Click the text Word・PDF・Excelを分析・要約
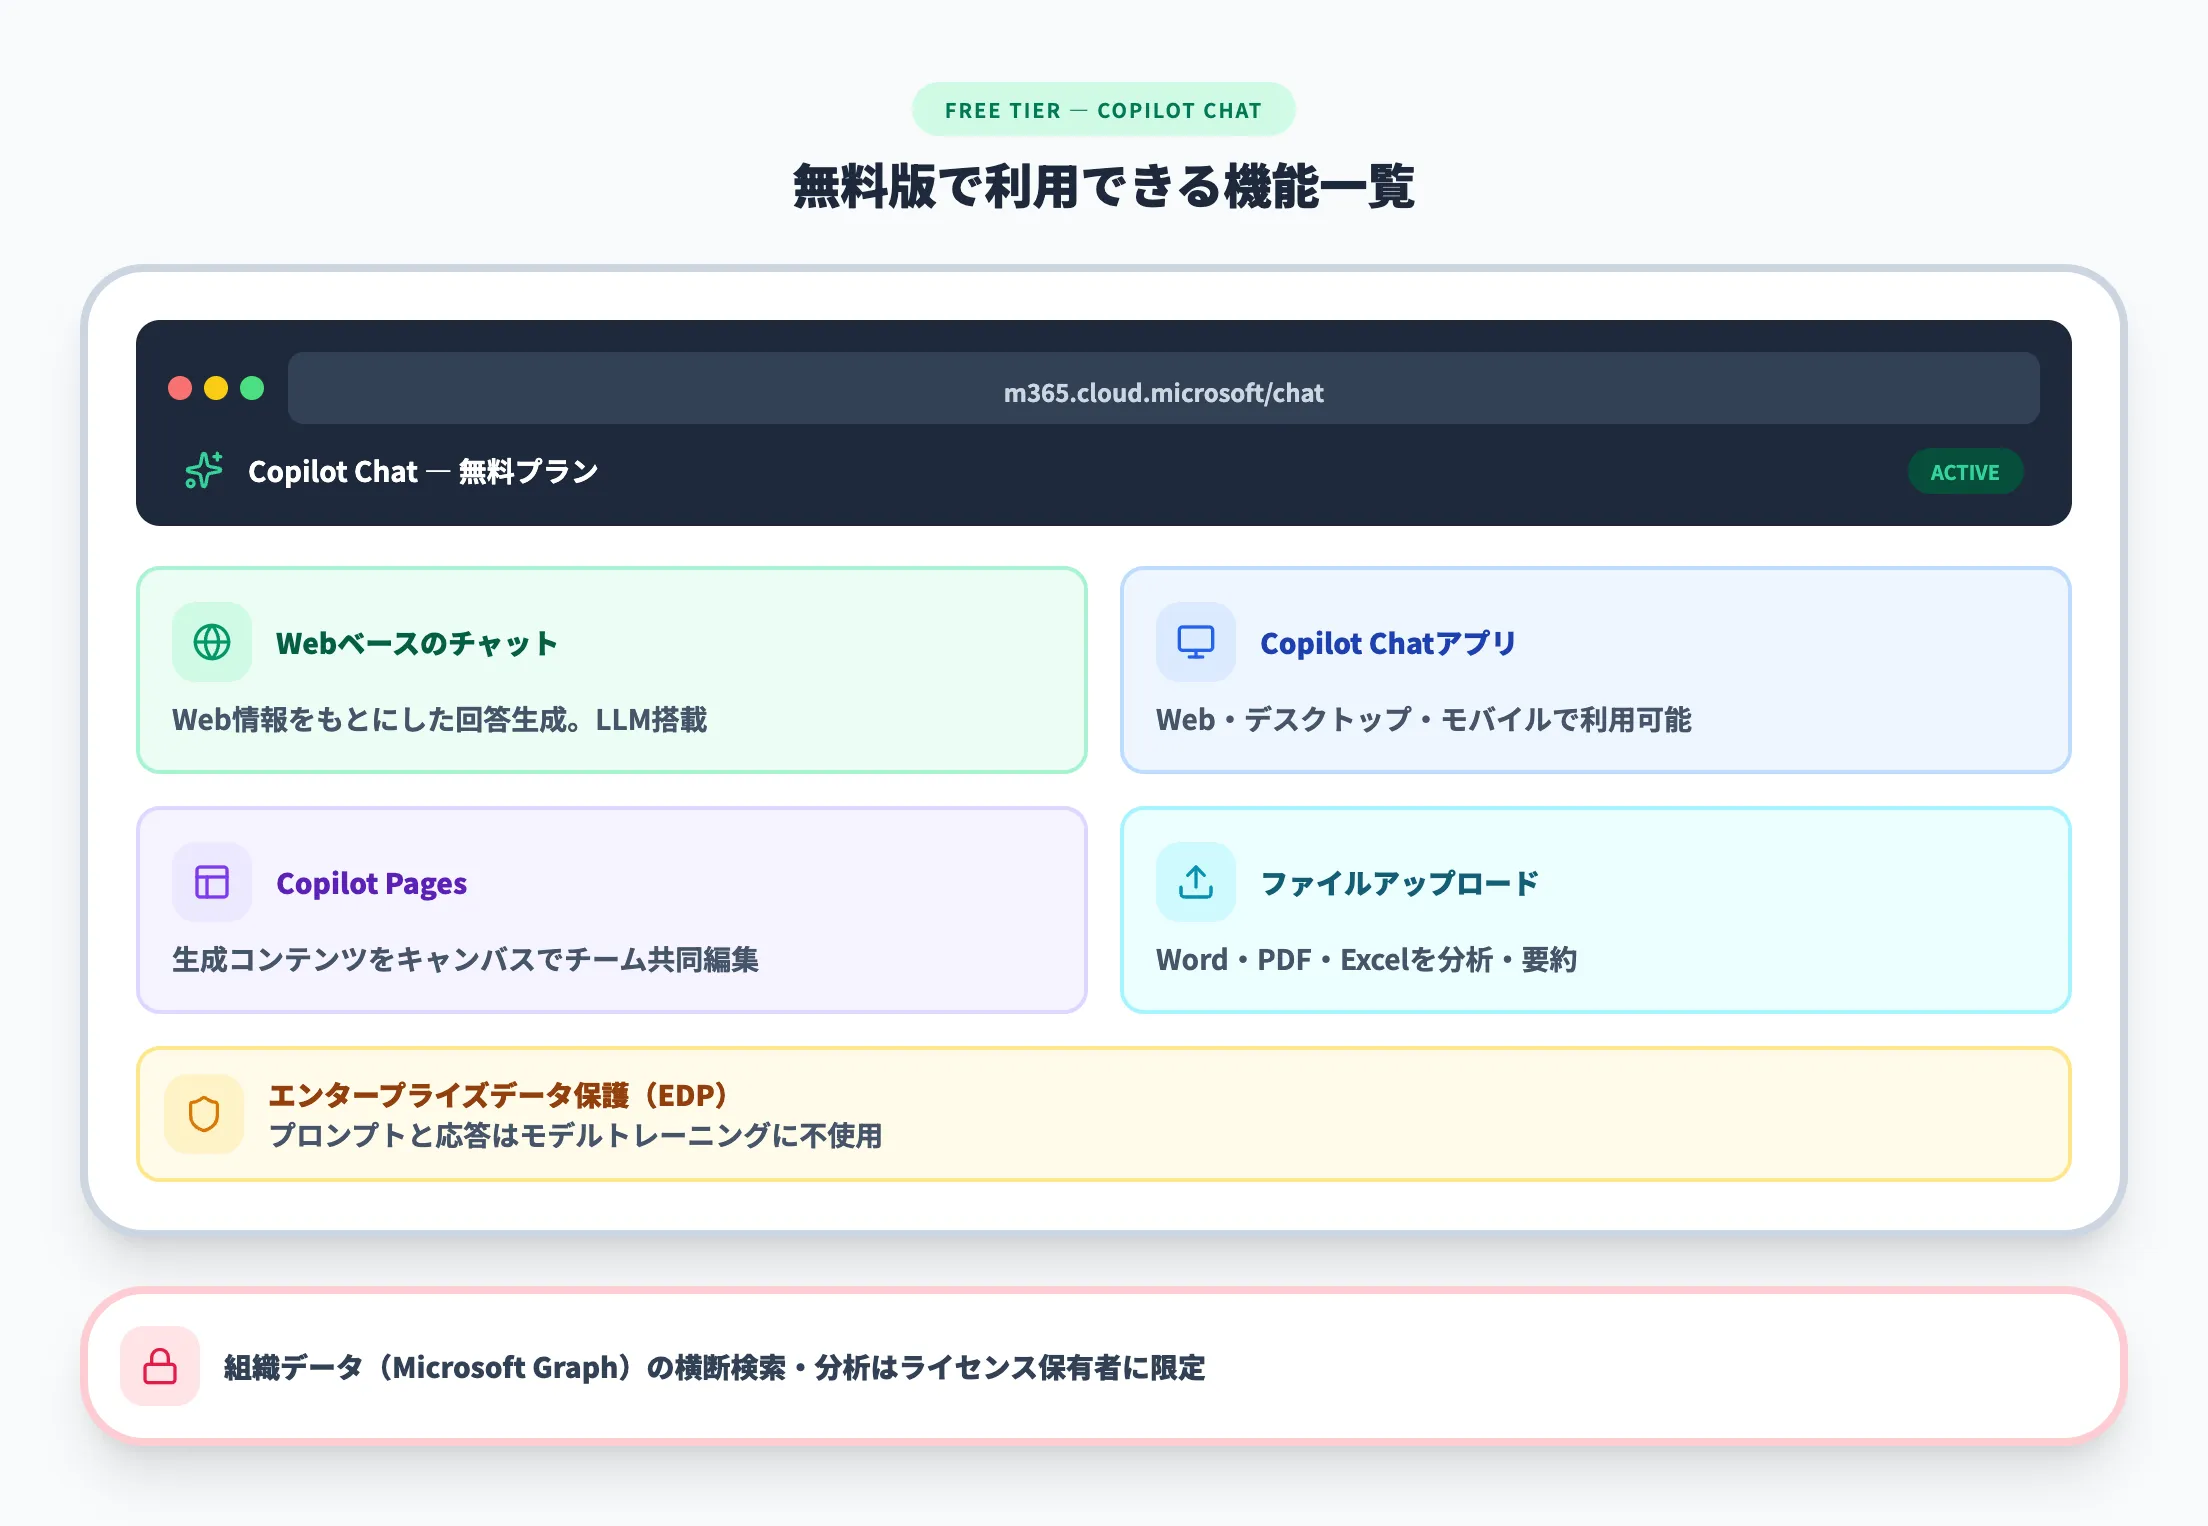 coord(1367,959)
